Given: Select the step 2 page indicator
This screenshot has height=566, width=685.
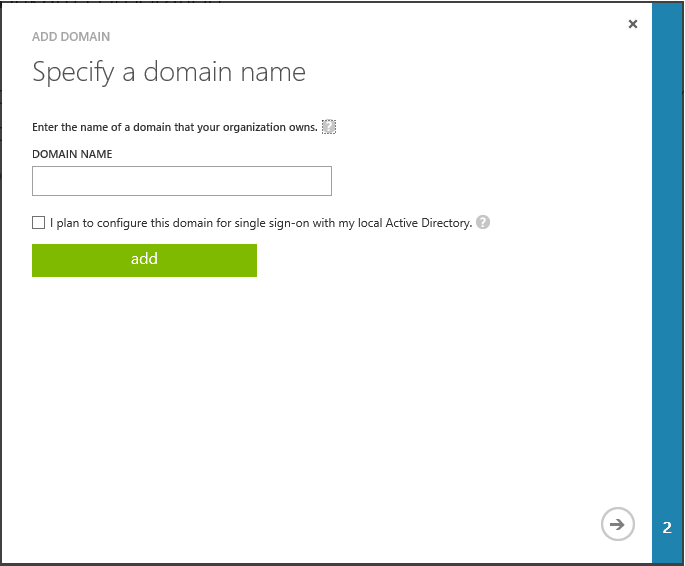Looking at the screenshot, I should click(667, 527).
